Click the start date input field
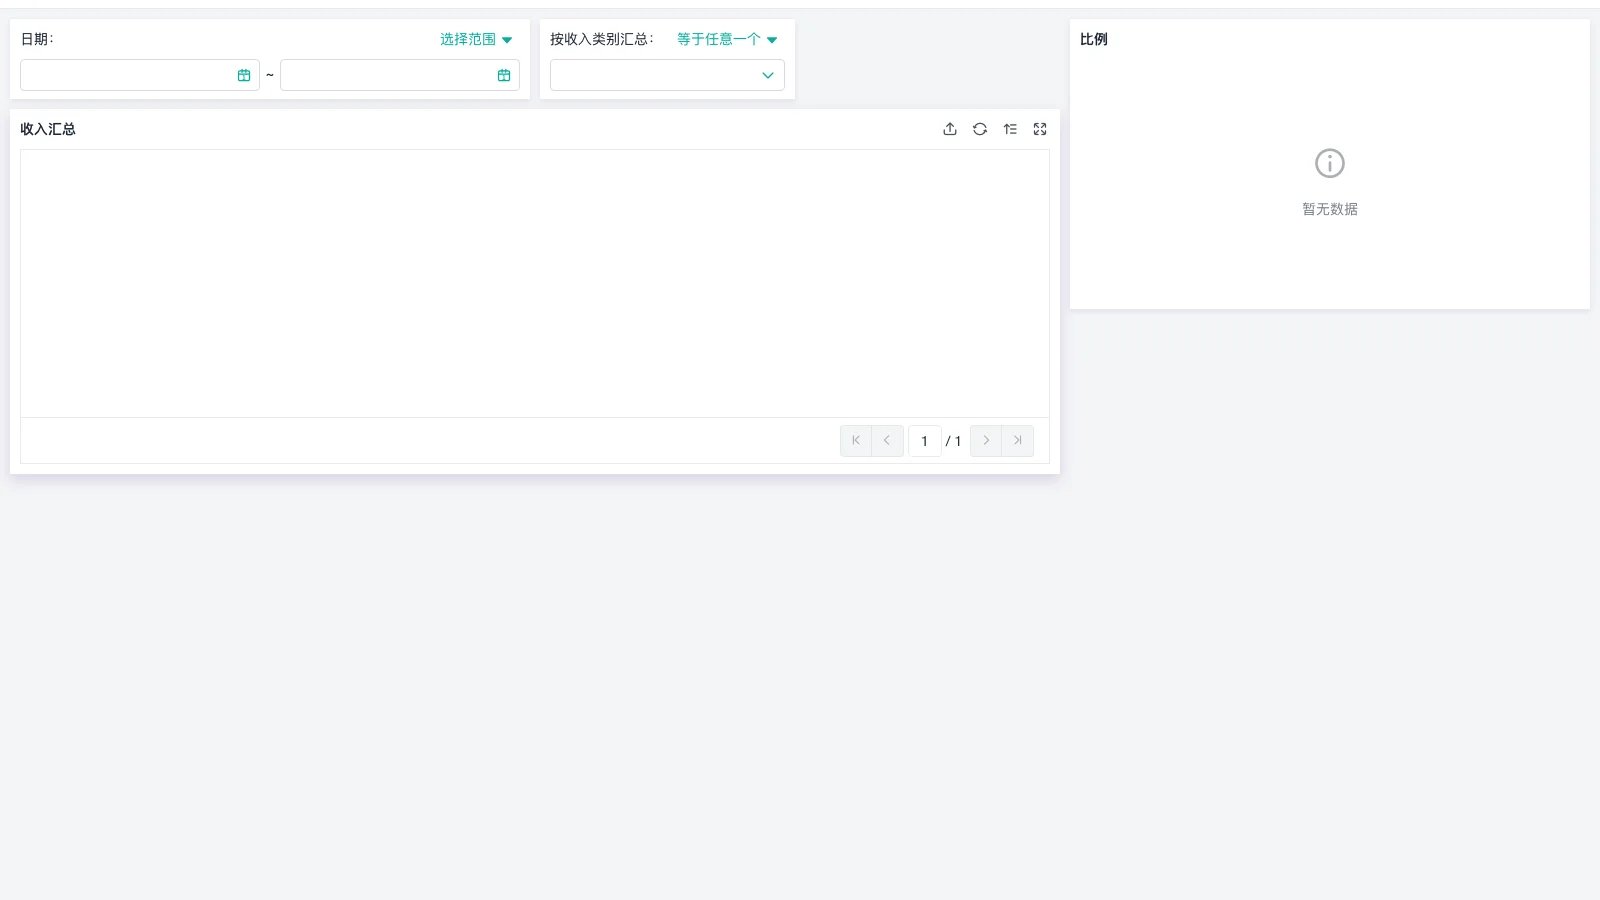Screen dimensions: 1600x900 point(140,75)
